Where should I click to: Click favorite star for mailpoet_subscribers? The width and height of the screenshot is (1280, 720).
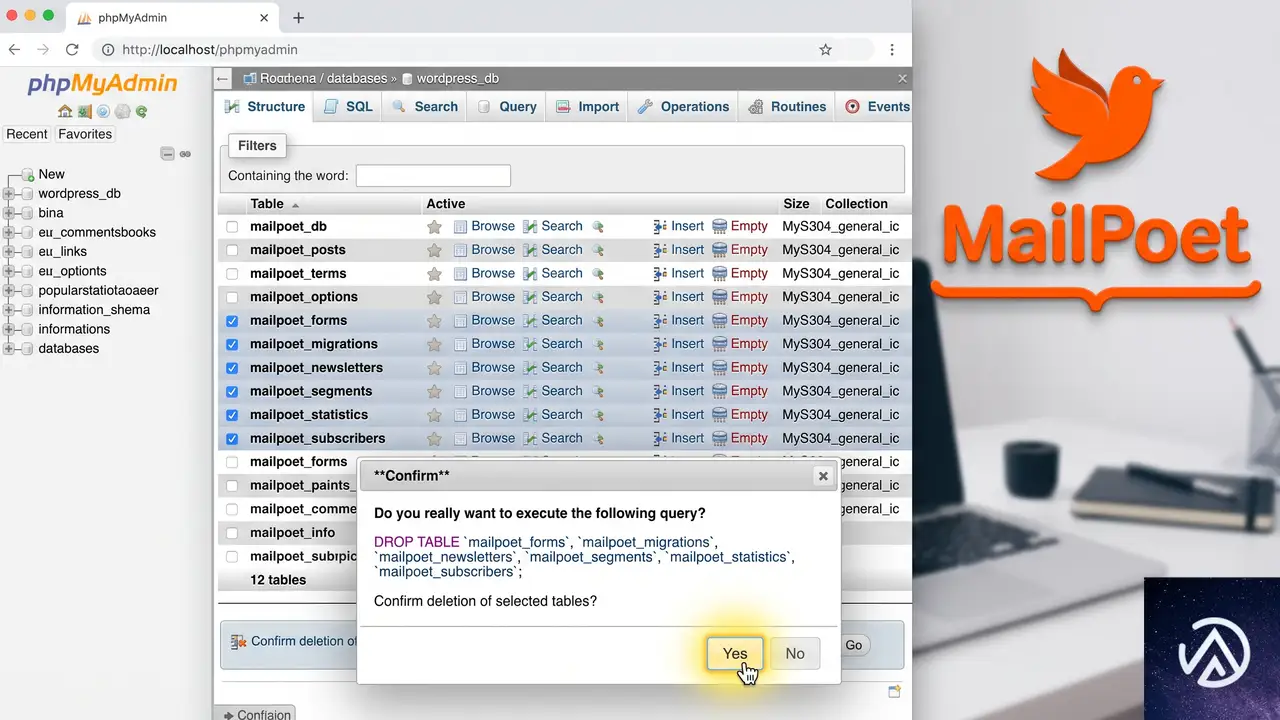(434, 438)
